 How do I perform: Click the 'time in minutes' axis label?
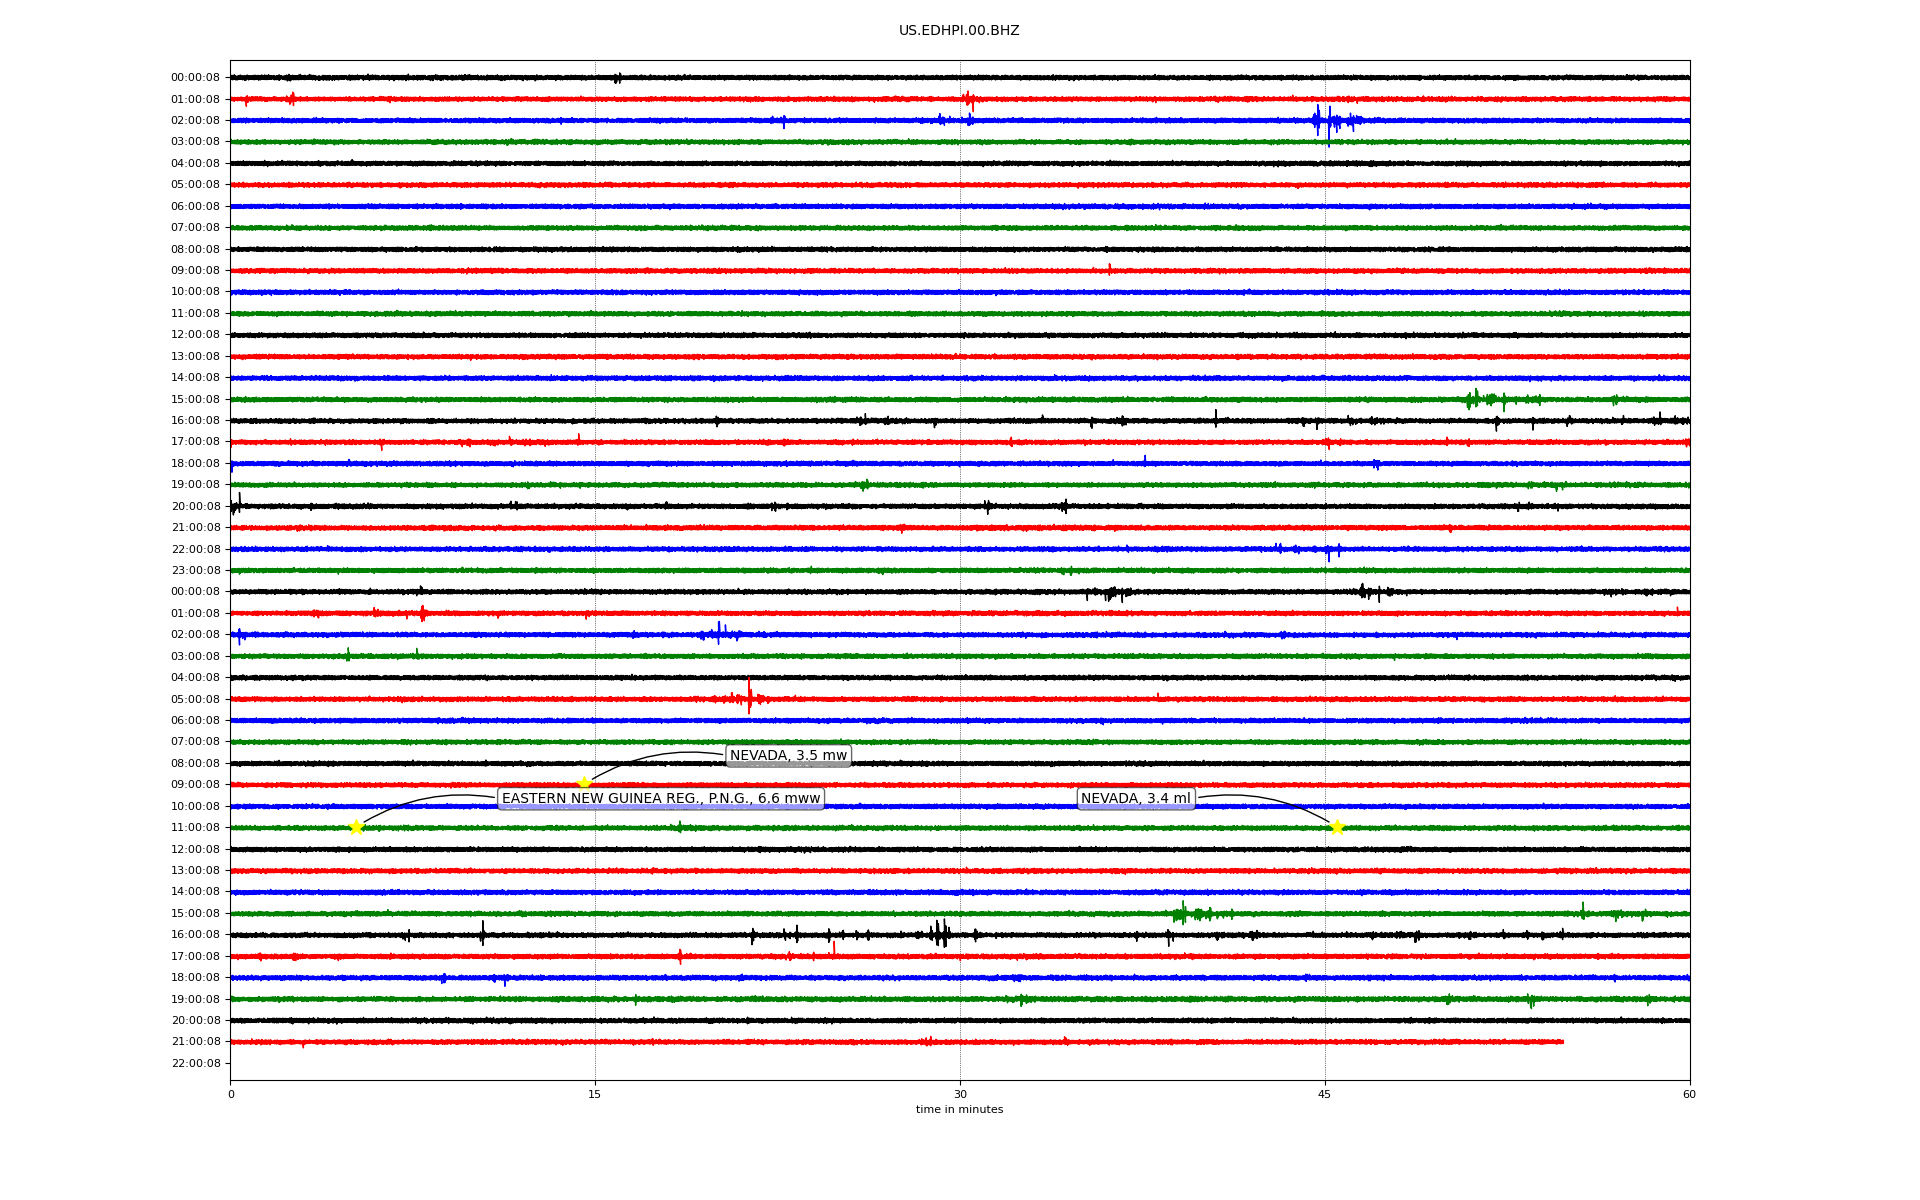tap(959, 1110)
